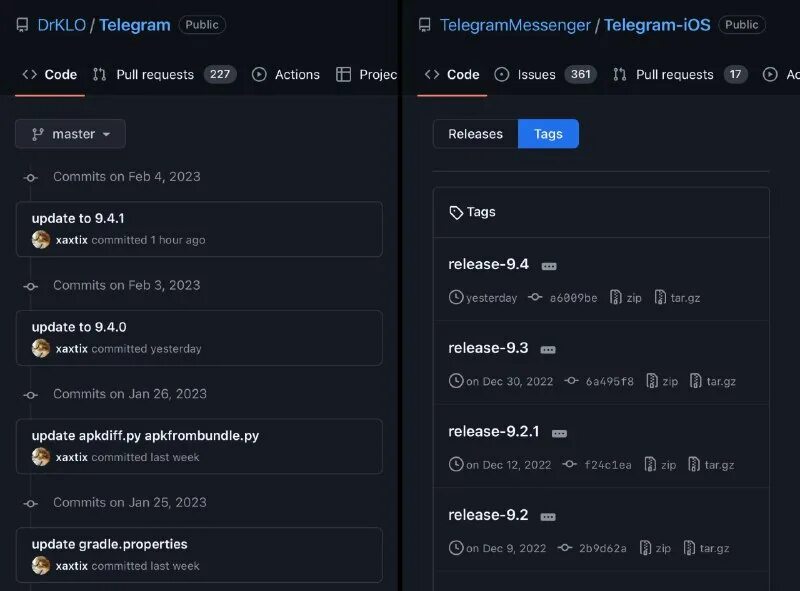Screen dimensions: 800x591
Task: Click xaxtix author on 9.4.1 commit
Action: click(x=71, y=240)
